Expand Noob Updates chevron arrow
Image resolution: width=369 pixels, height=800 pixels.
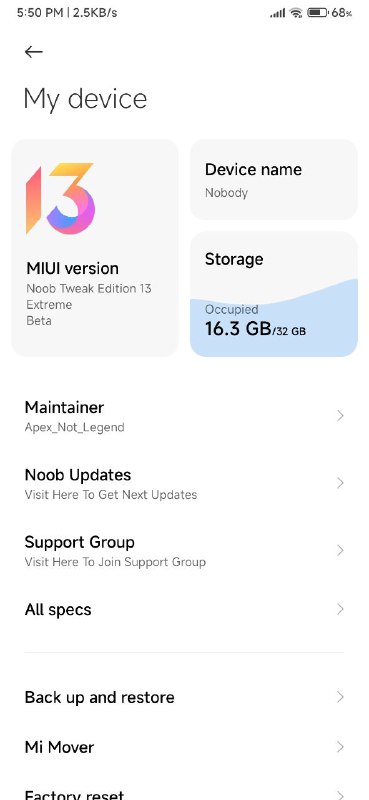click(340, 483)
